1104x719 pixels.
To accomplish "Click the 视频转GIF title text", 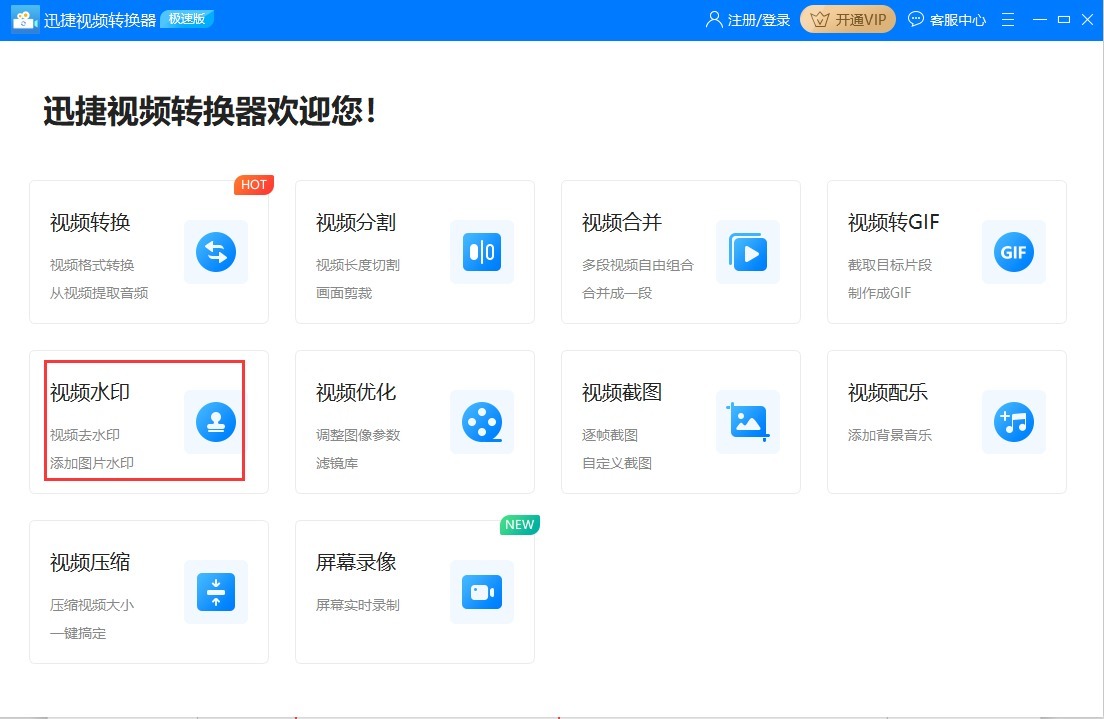I will [x=893, y=223].
